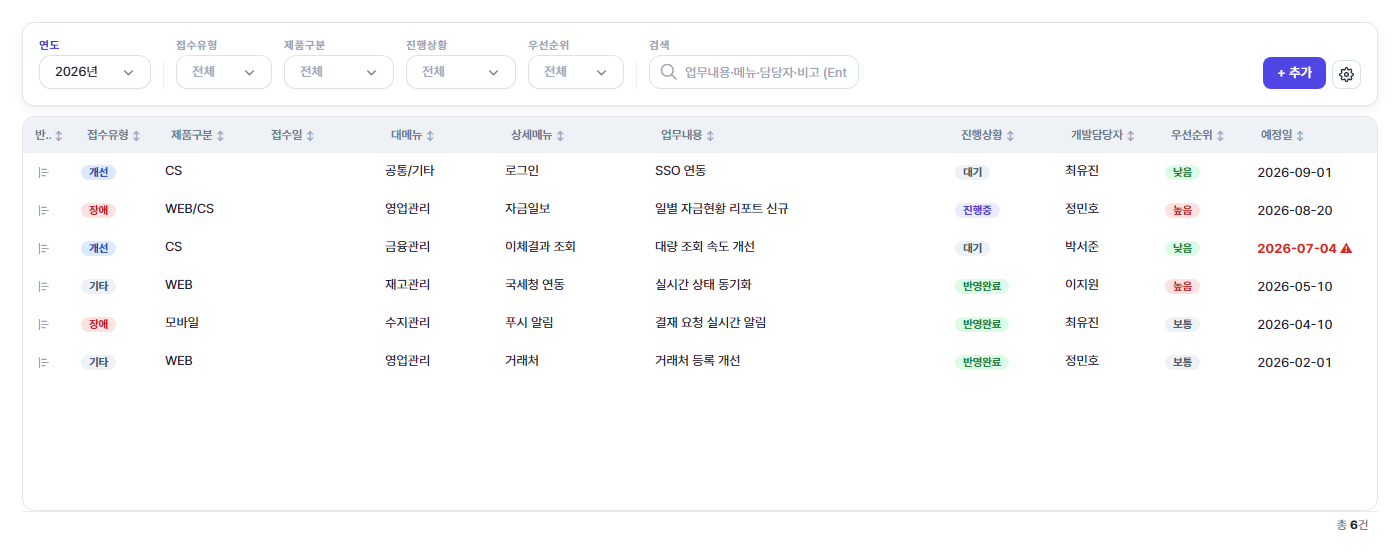Click the 2026-08-20 date cell

click(1295, 210)
